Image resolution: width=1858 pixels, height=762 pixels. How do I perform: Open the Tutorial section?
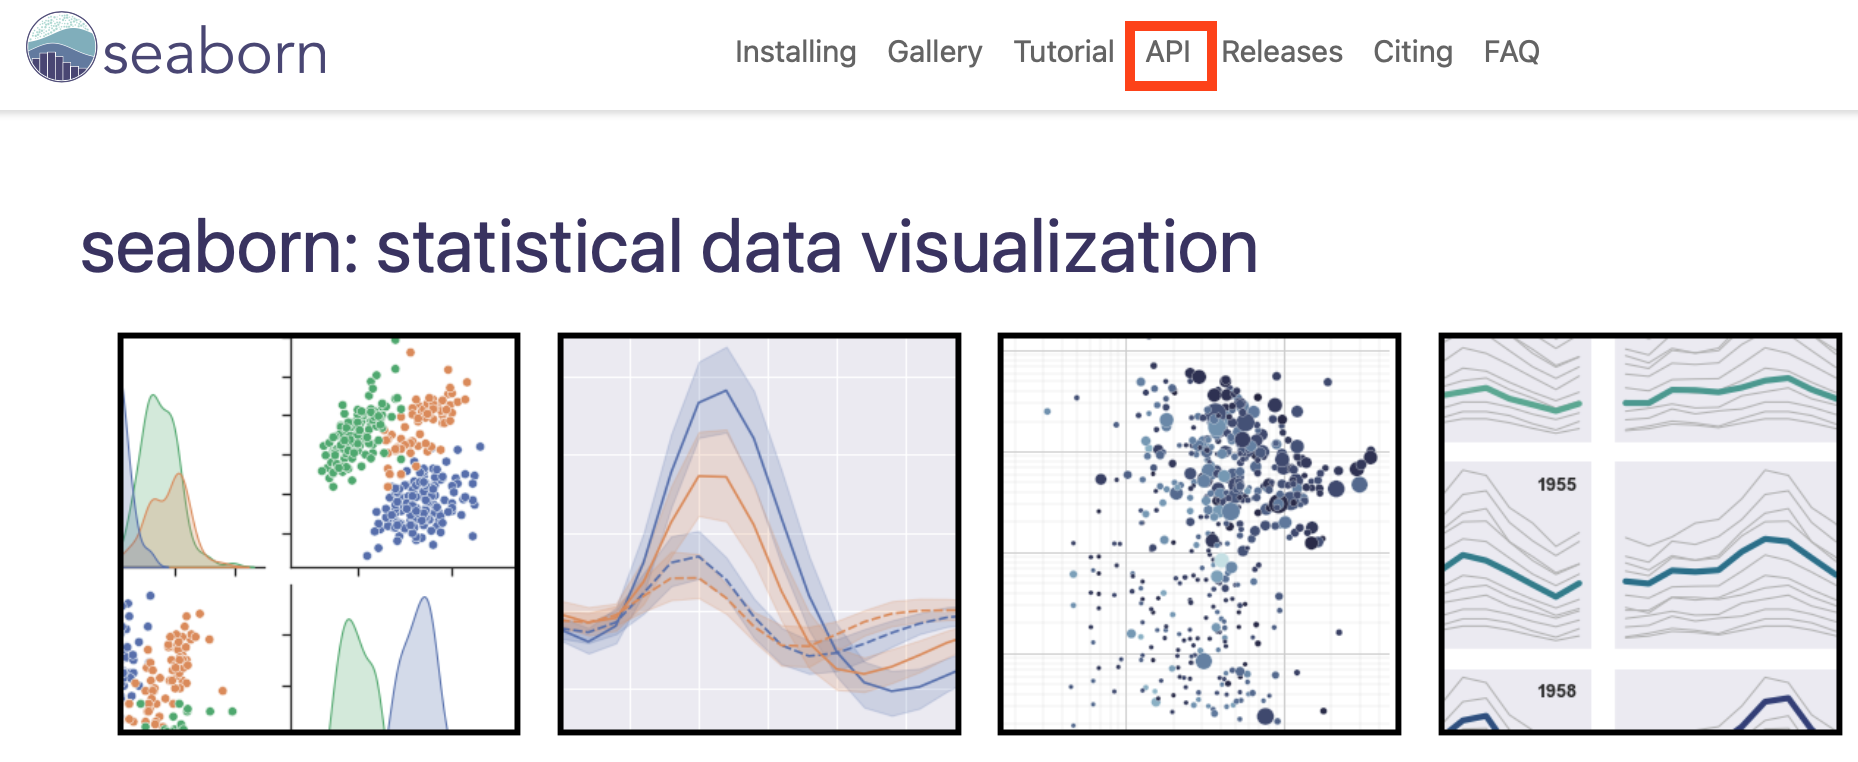1063,52
